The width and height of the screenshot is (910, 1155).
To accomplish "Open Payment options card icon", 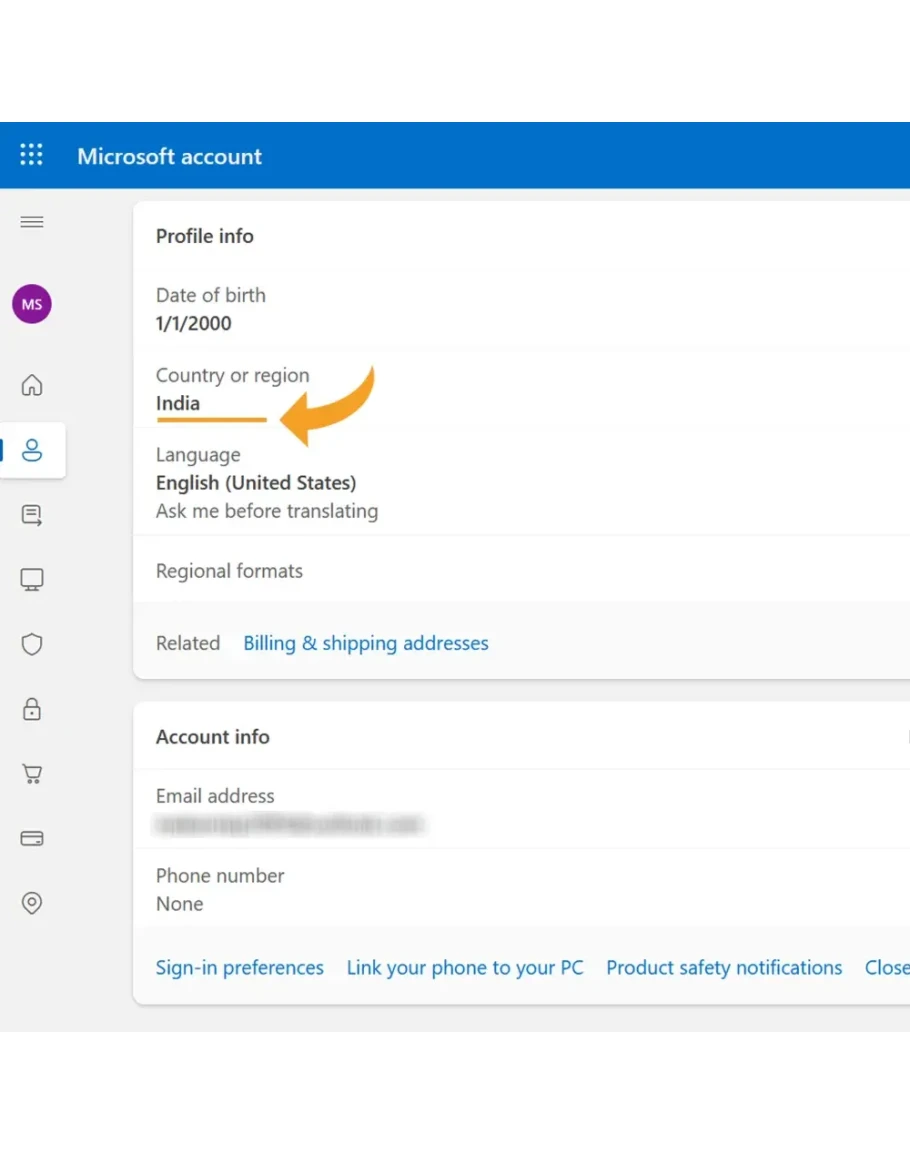I will [x=32, y=839].
